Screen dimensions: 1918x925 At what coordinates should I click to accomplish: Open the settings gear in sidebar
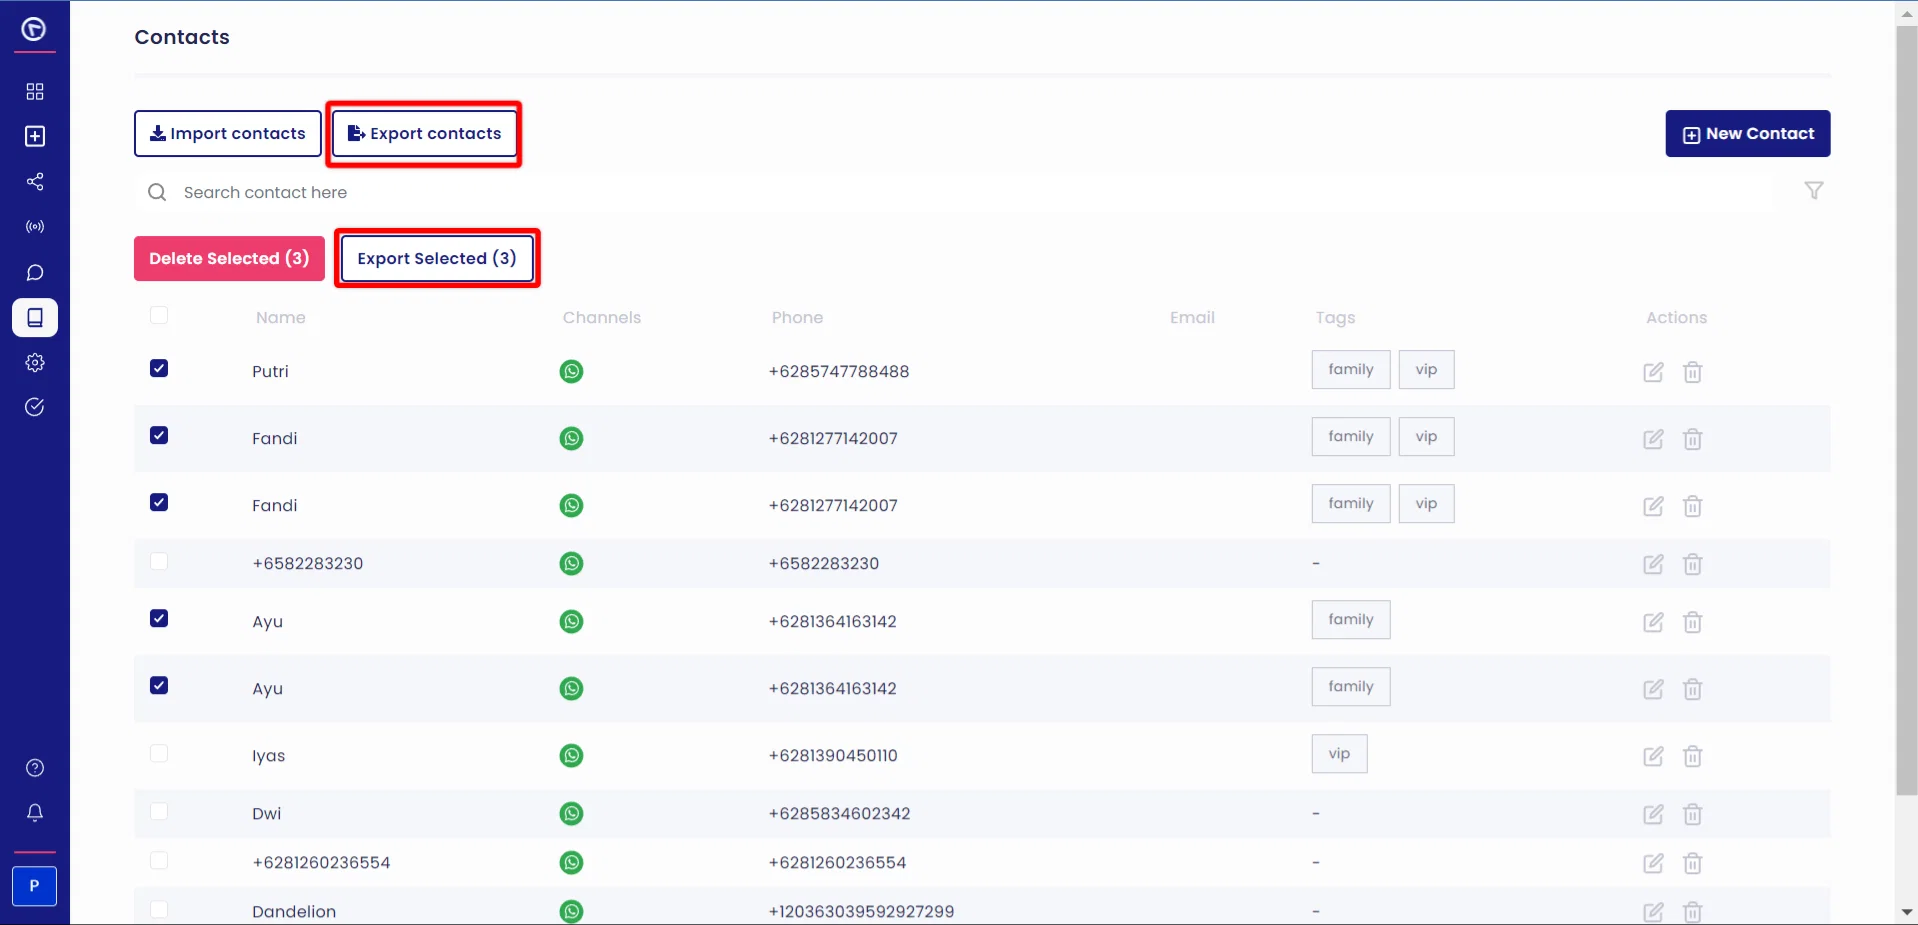click(x=35, y=363)
